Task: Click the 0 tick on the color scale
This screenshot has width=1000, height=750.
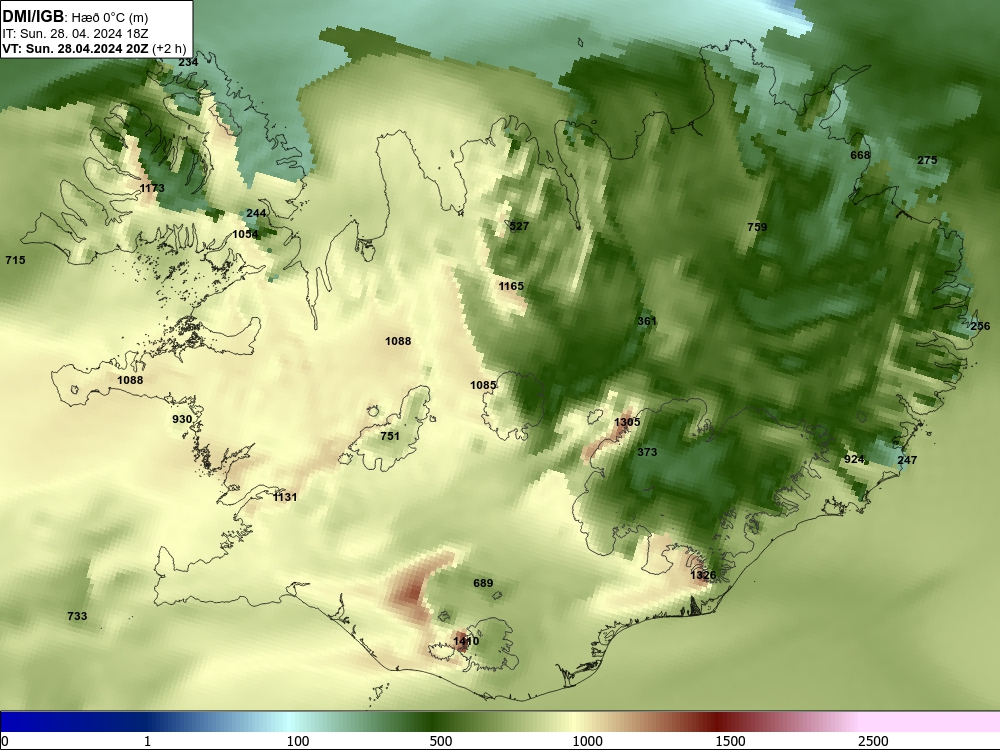Action: click(5, 741)
